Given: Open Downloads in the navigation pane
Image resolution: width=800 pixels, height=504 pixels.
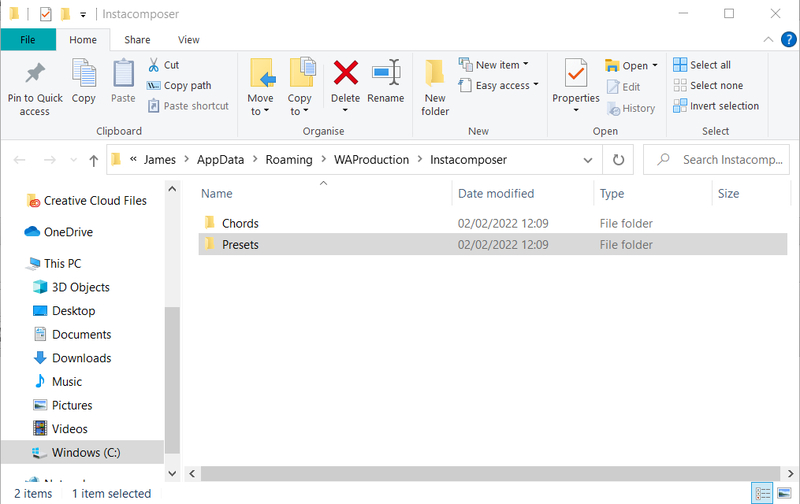Looking at the screenshot, I should coord(72,358).
